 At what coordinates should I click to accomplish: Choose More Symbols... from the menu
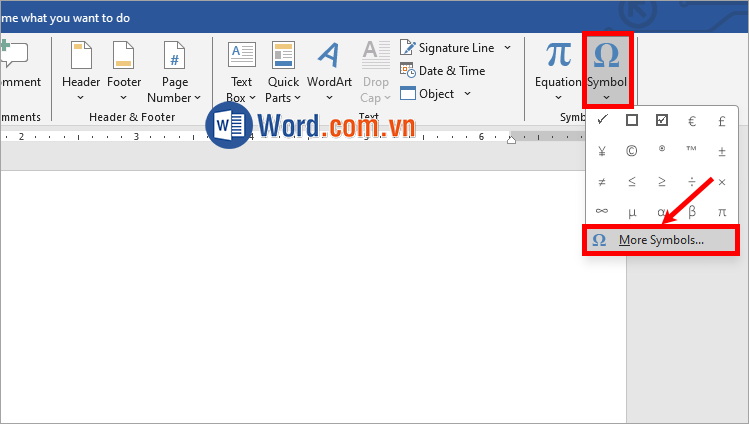tap(660, 240)
